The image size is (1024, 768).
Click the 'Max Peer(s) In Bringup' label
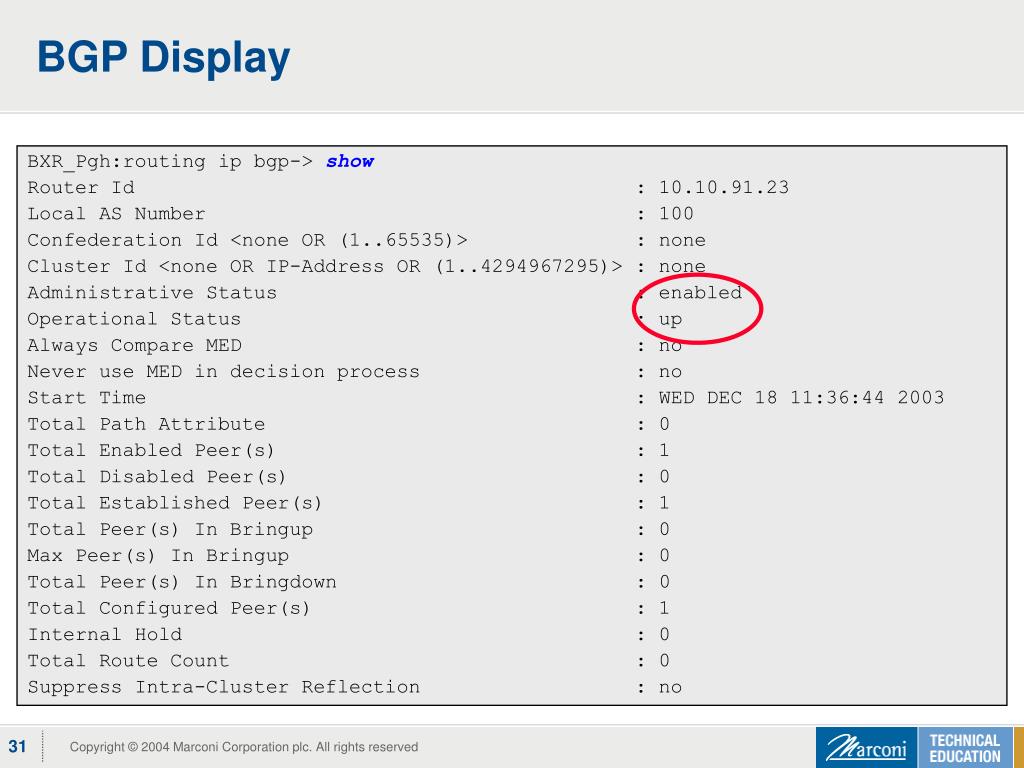click(x=158, y=556)
